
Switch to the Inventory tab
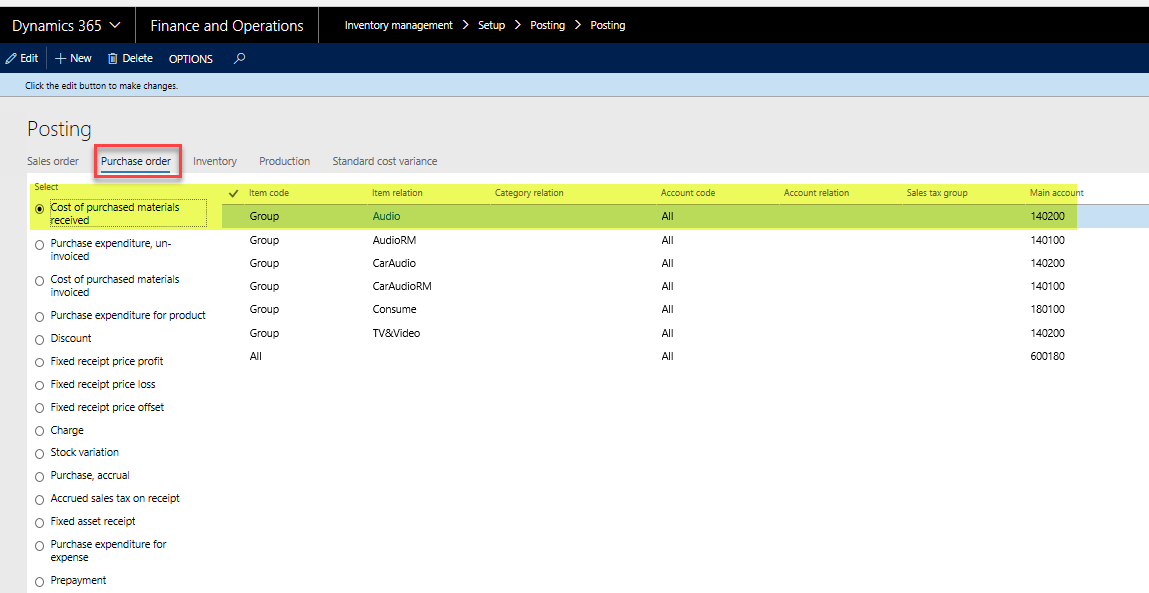pos(215,161)
